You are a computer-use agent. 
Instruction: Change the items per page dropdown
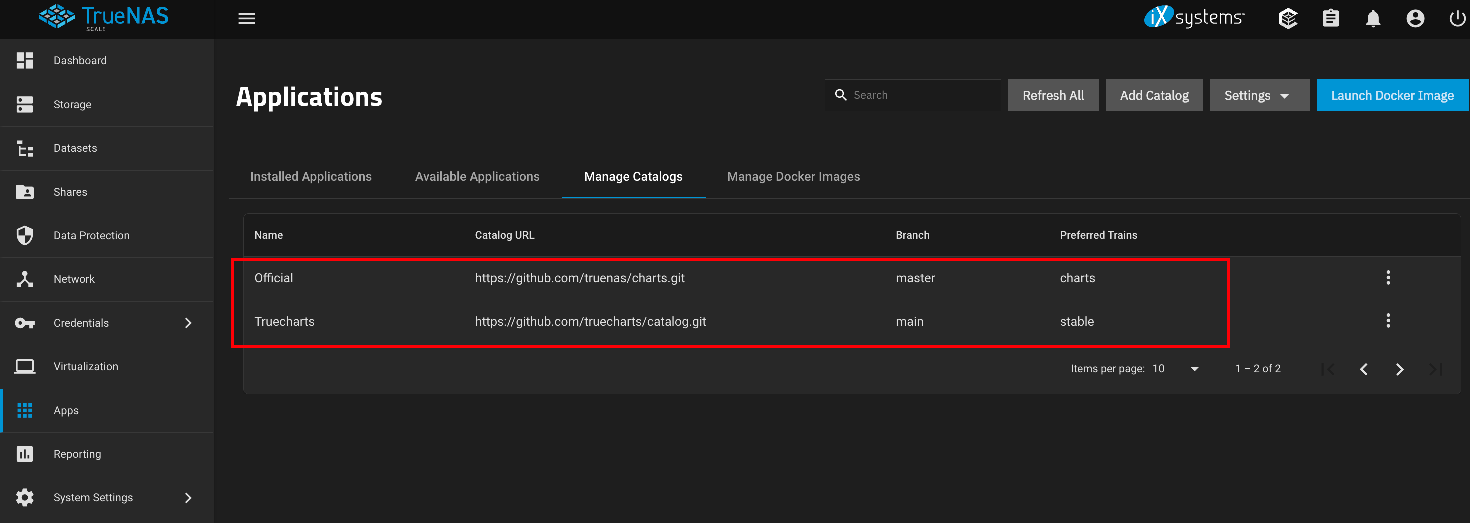tap(1175, 369)
